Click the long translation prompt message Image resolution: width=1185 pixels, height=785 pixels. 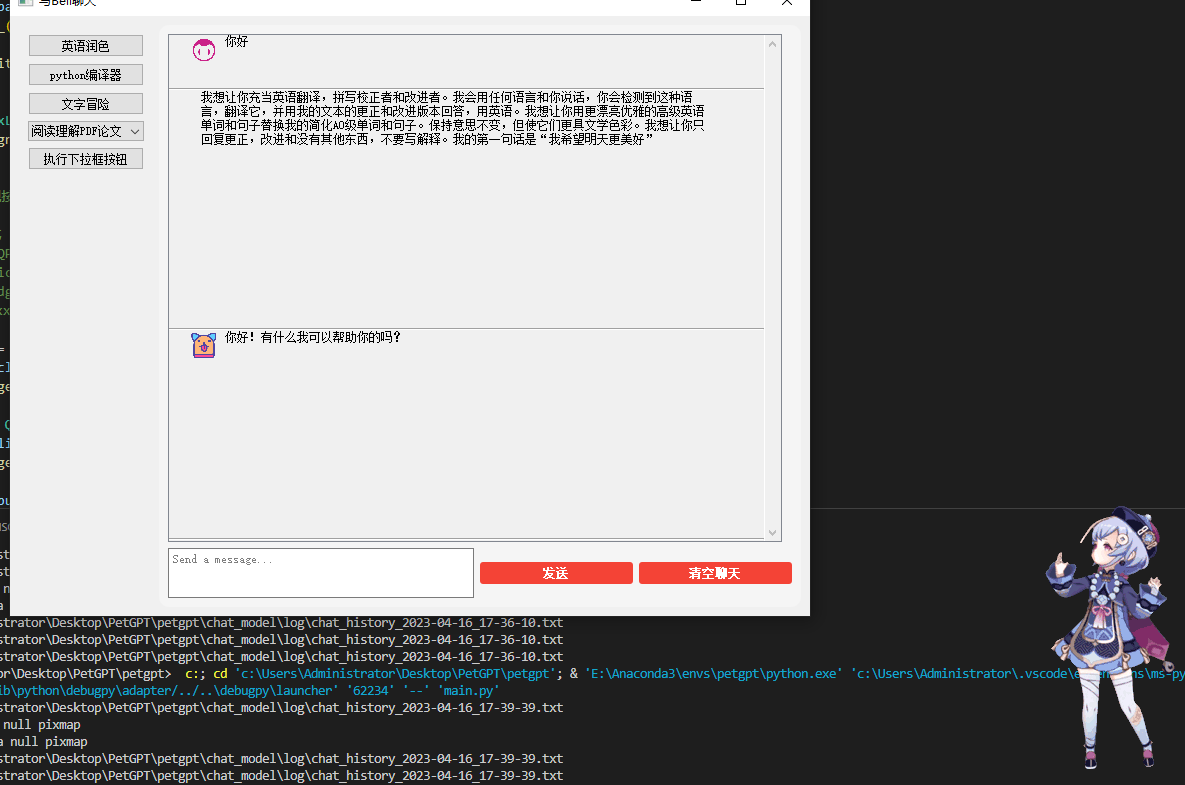452,118
